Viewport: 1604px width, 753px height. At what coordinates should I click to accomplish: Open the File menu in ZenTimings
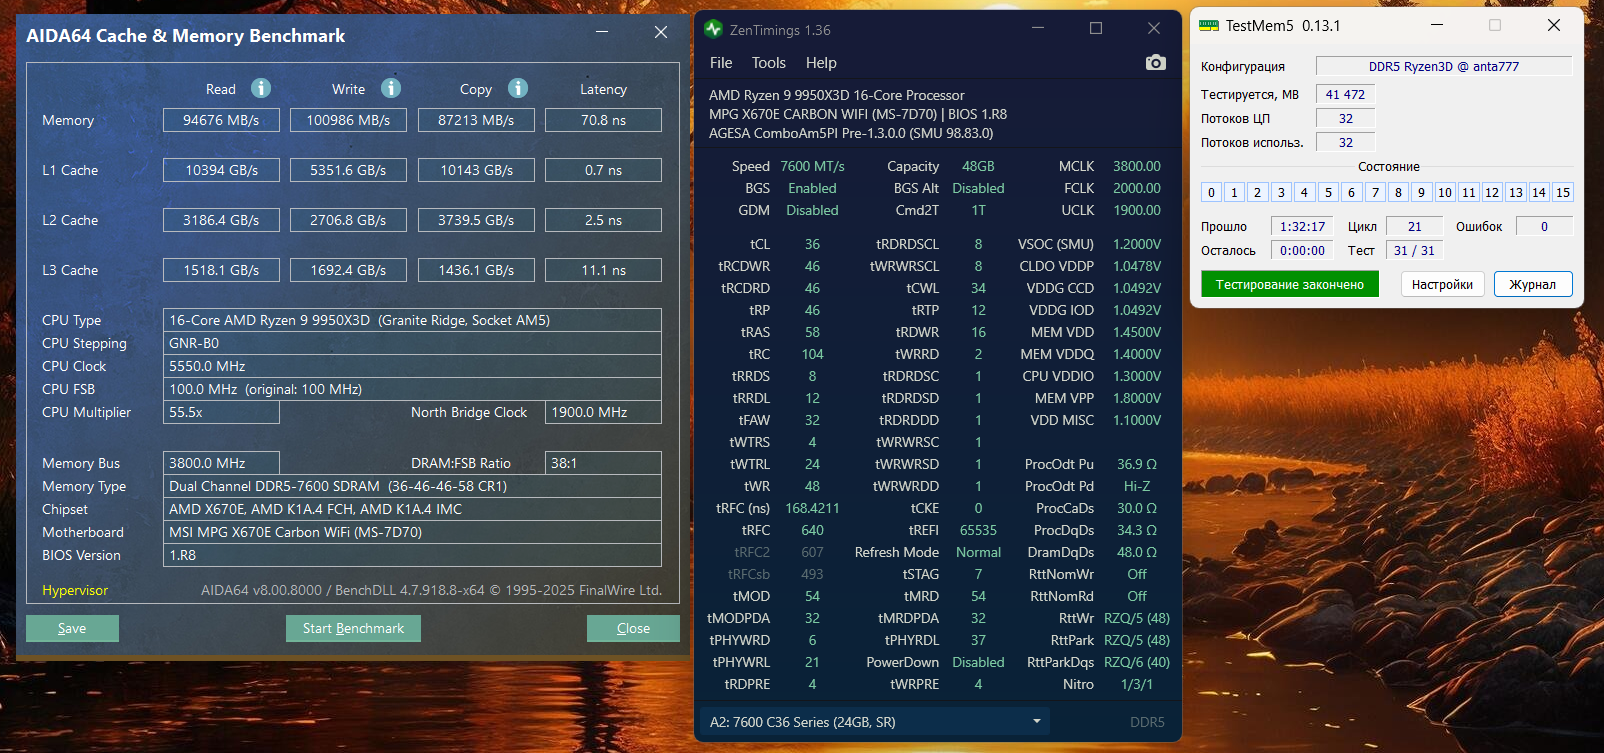click(721, 63)
